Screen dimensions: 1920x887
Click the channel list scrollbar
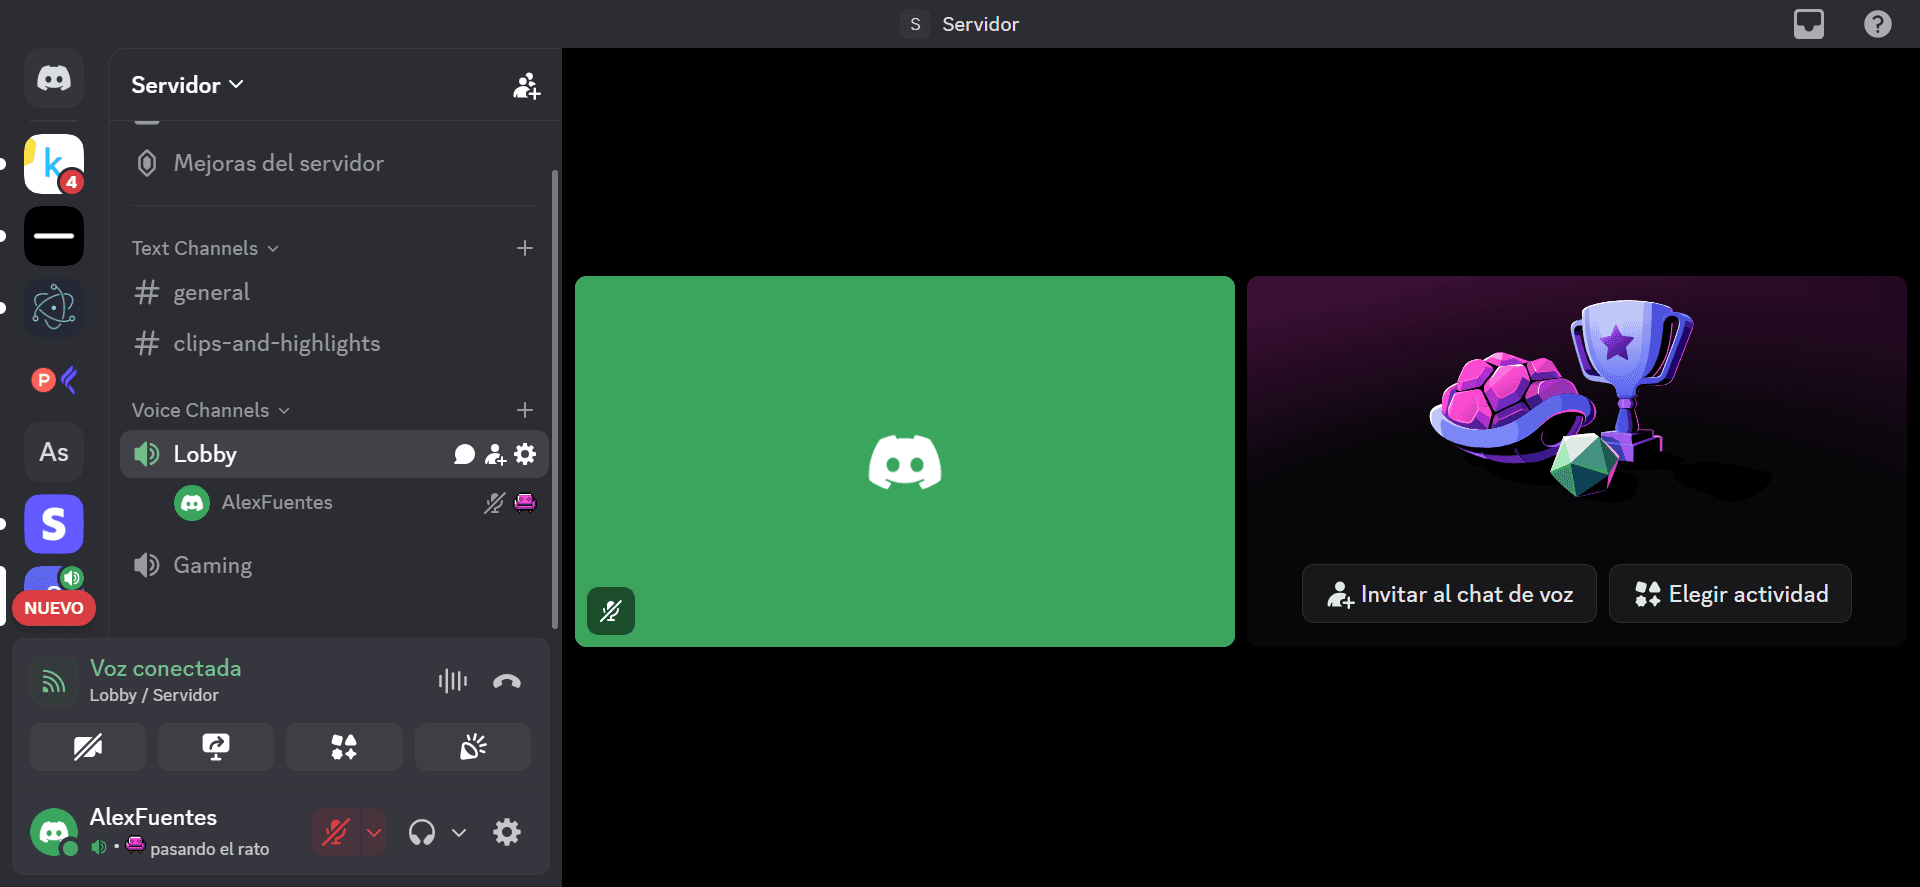point(555,400)
